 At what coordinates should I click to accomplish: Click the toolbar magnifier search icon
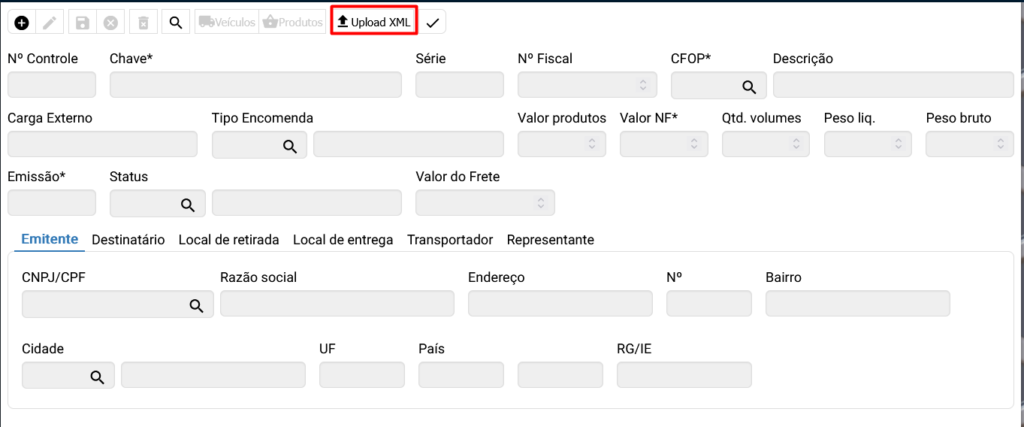click(174, 22)
